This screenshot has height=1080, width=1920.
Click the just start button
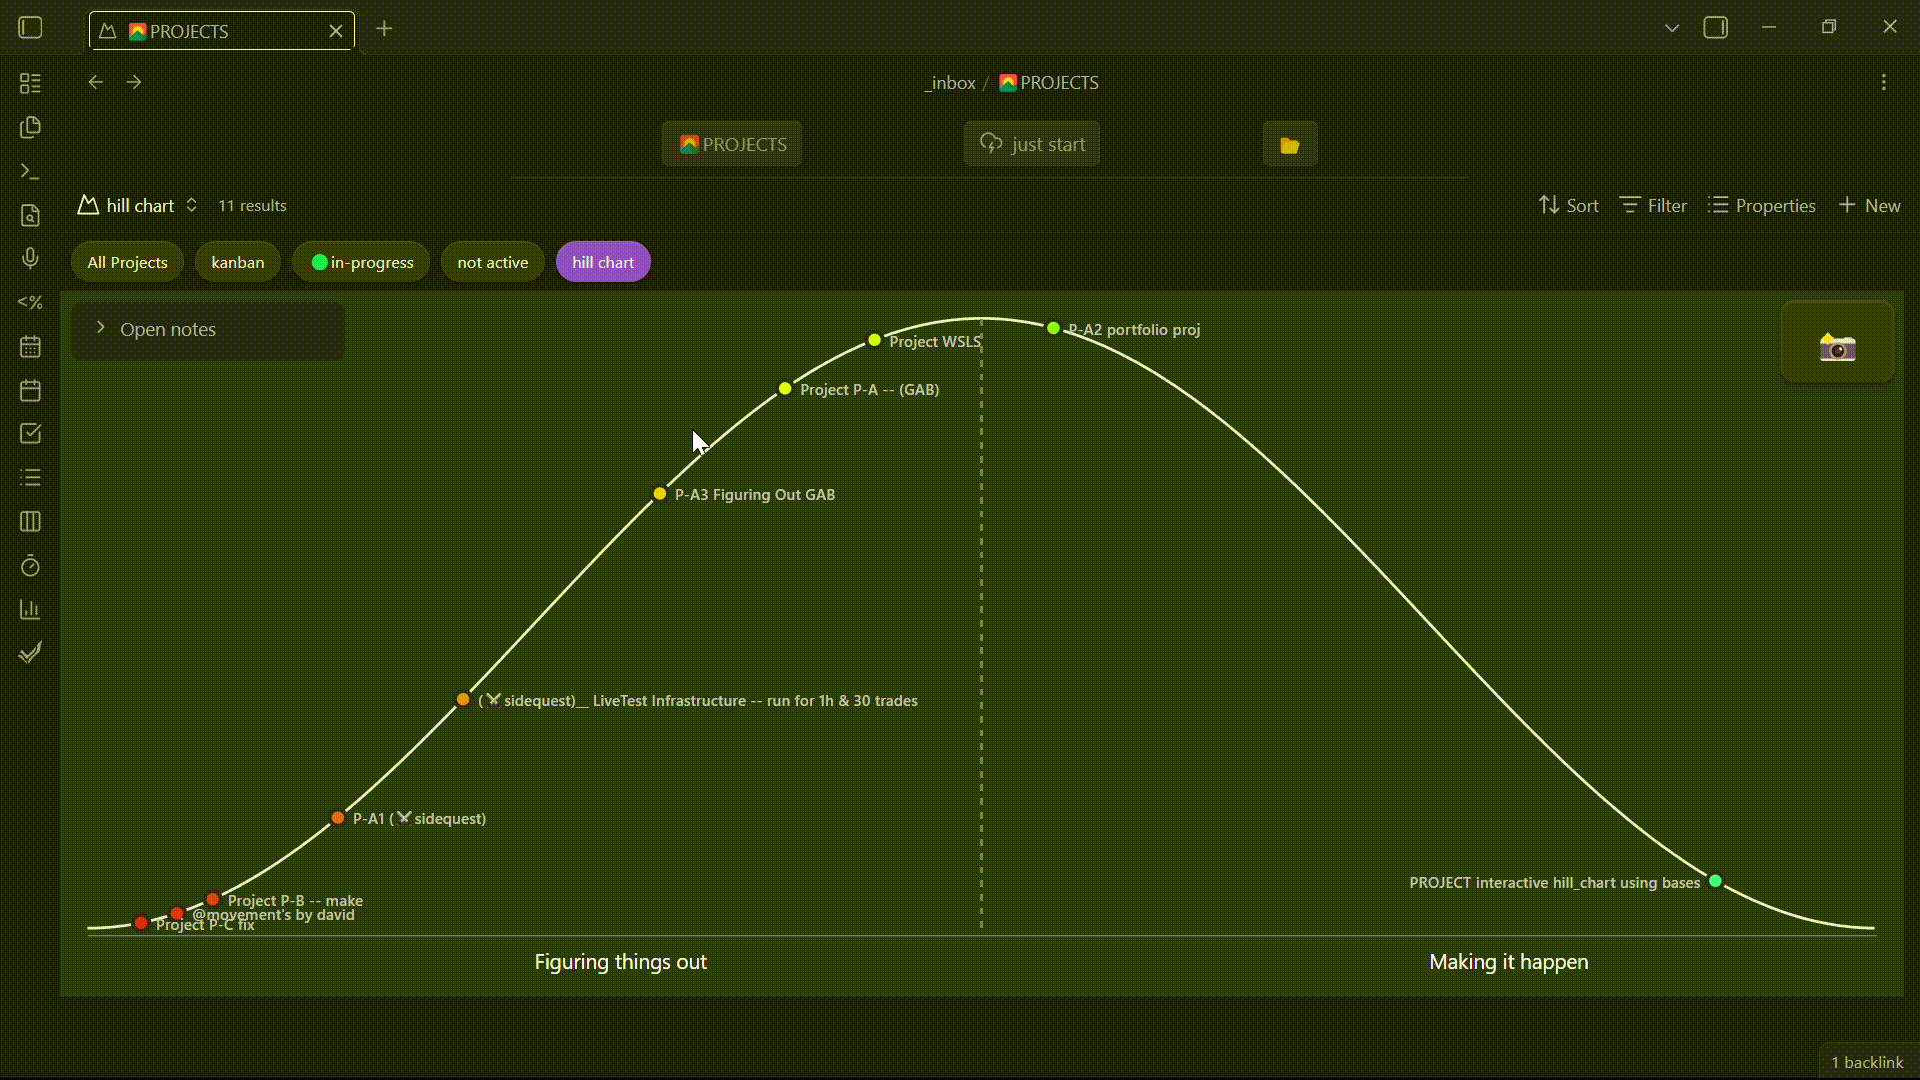click(1032, 145)
